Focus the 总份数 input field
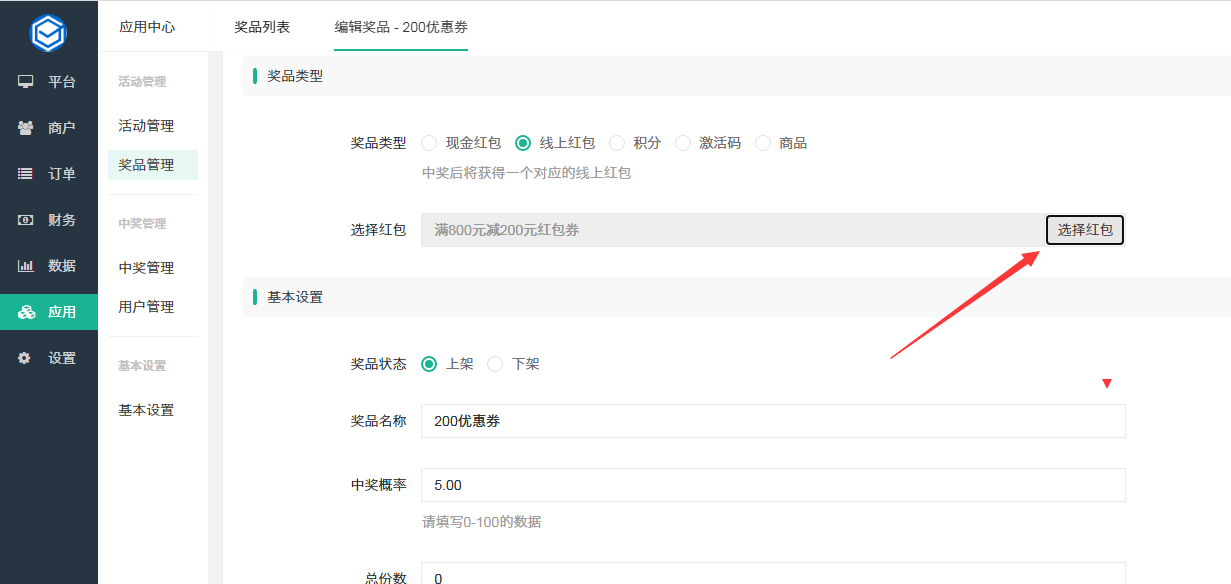The width and height of the screenshot is (1231, 584). click(773, 573)
